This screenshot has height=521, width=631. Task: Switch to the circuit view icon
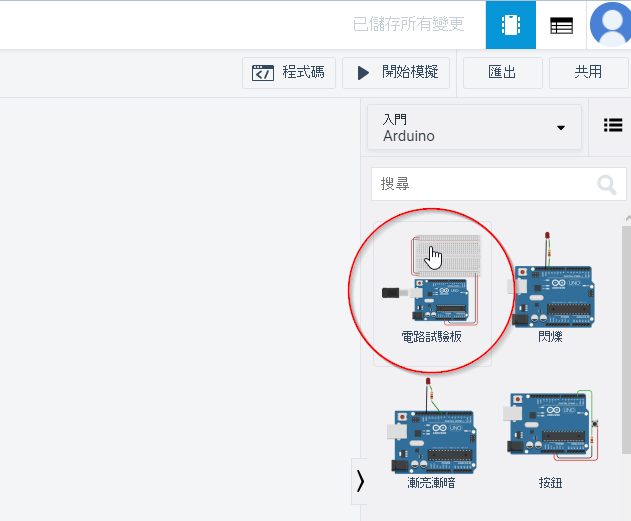coord(511,25)
